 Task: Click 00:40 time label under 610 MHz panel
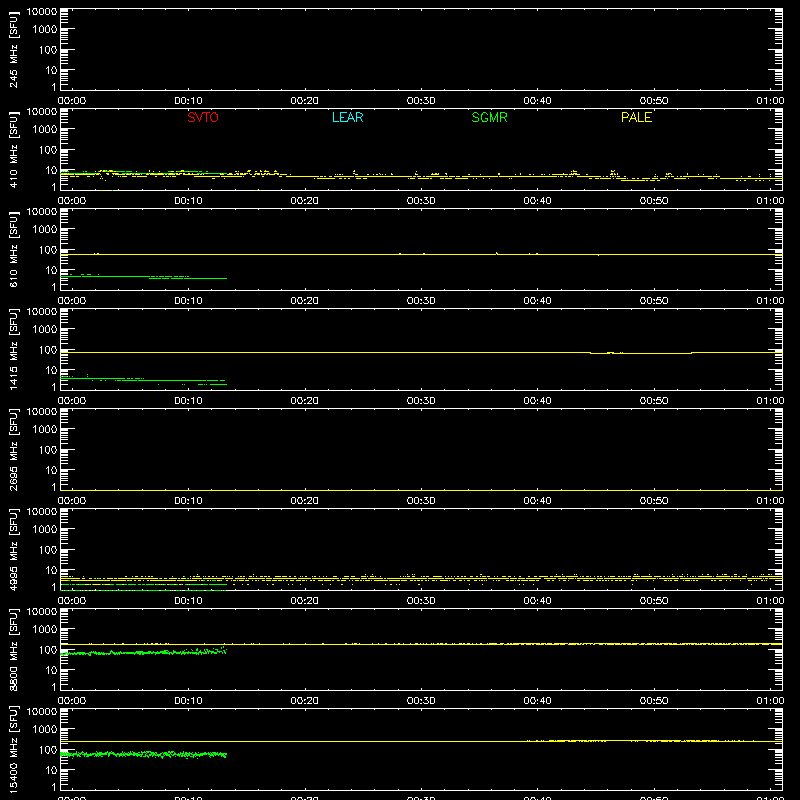pyautogui.click(x=537, y=301)
